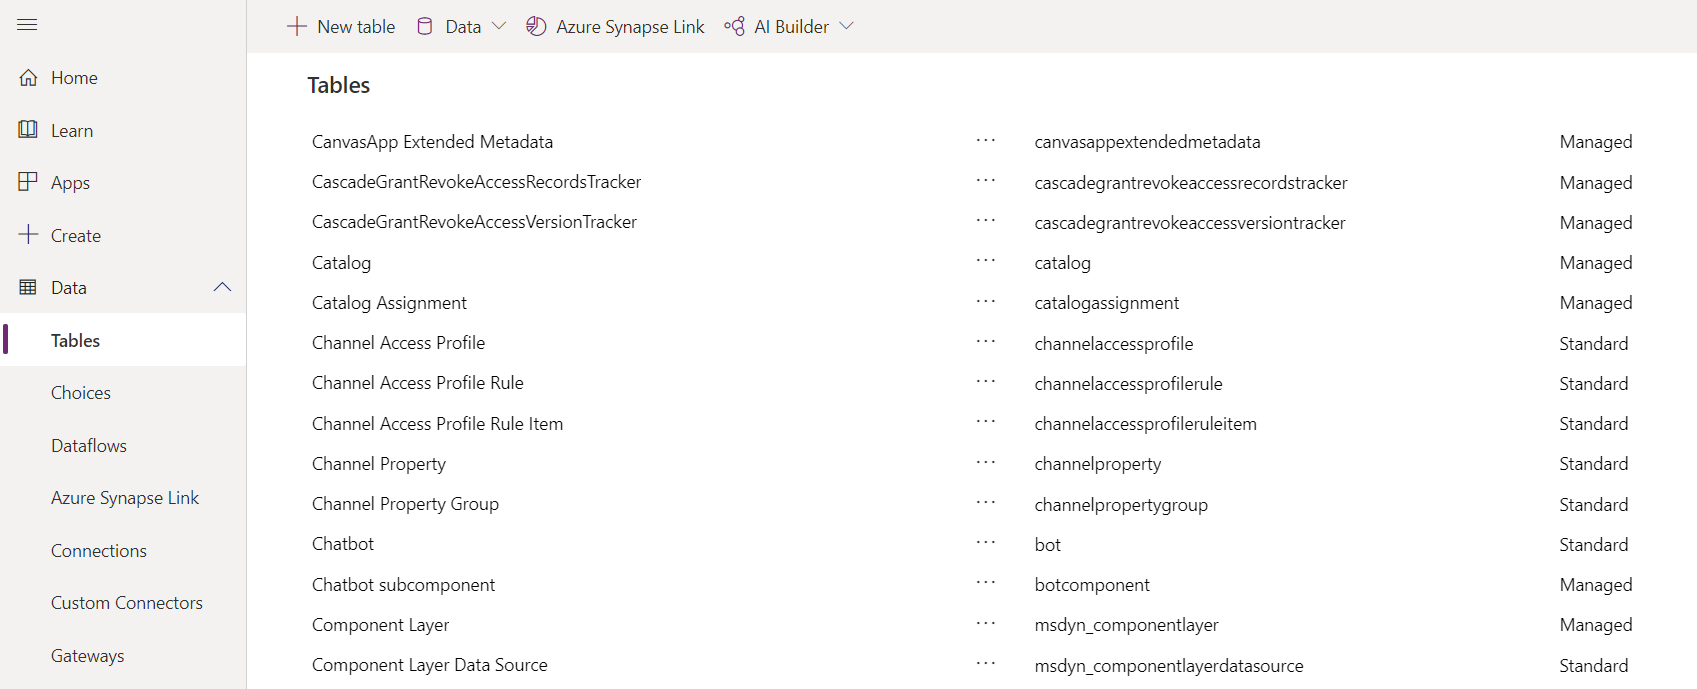Expand the Data dropdown in the toolbar
Image resolution: width=1697 pixels, height=689 pixels.
(499, 27)
